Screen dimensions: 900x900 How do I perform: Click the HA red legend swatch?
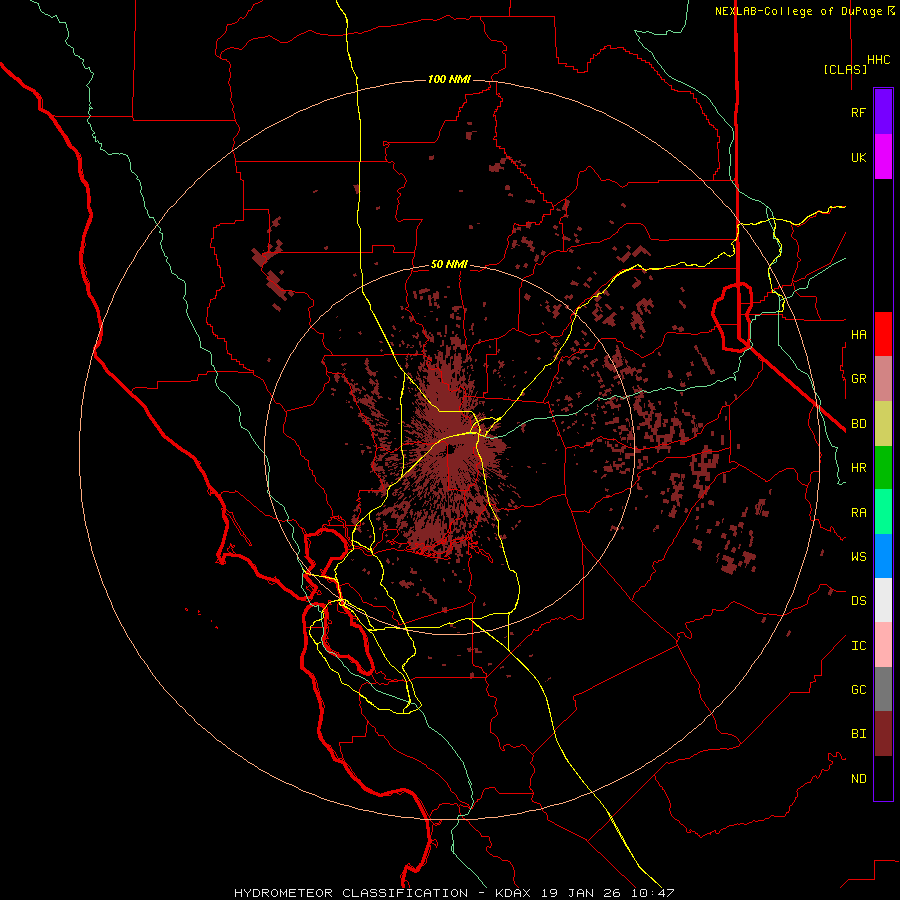[883, 334]
